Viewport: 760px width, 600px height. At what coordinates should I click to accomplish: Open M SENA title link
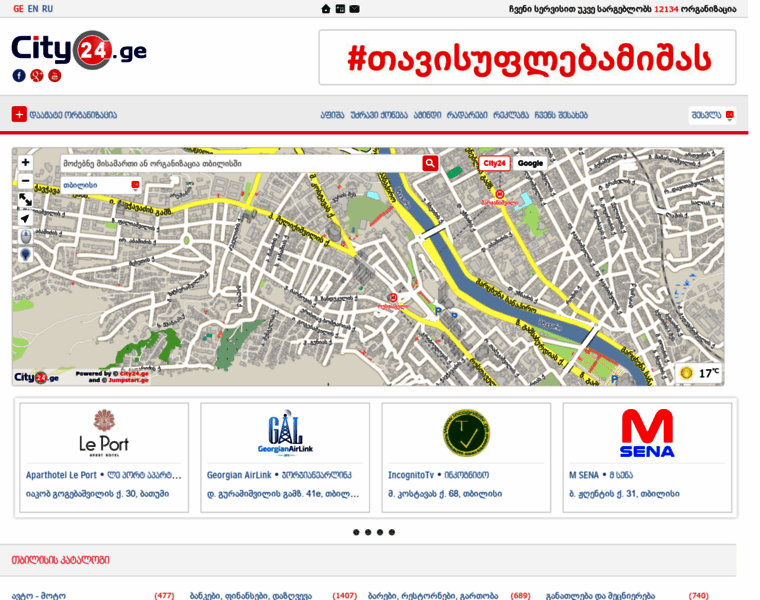[601, 475]
